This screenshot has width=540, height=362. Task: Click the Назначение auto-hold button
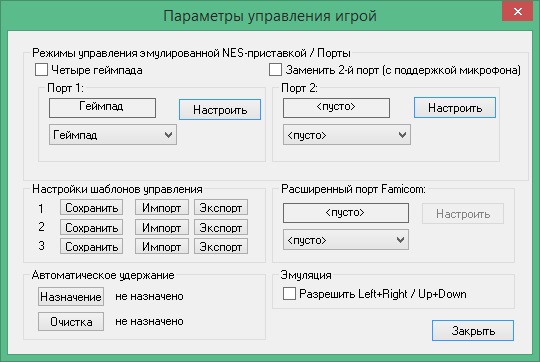click(71, 297)
